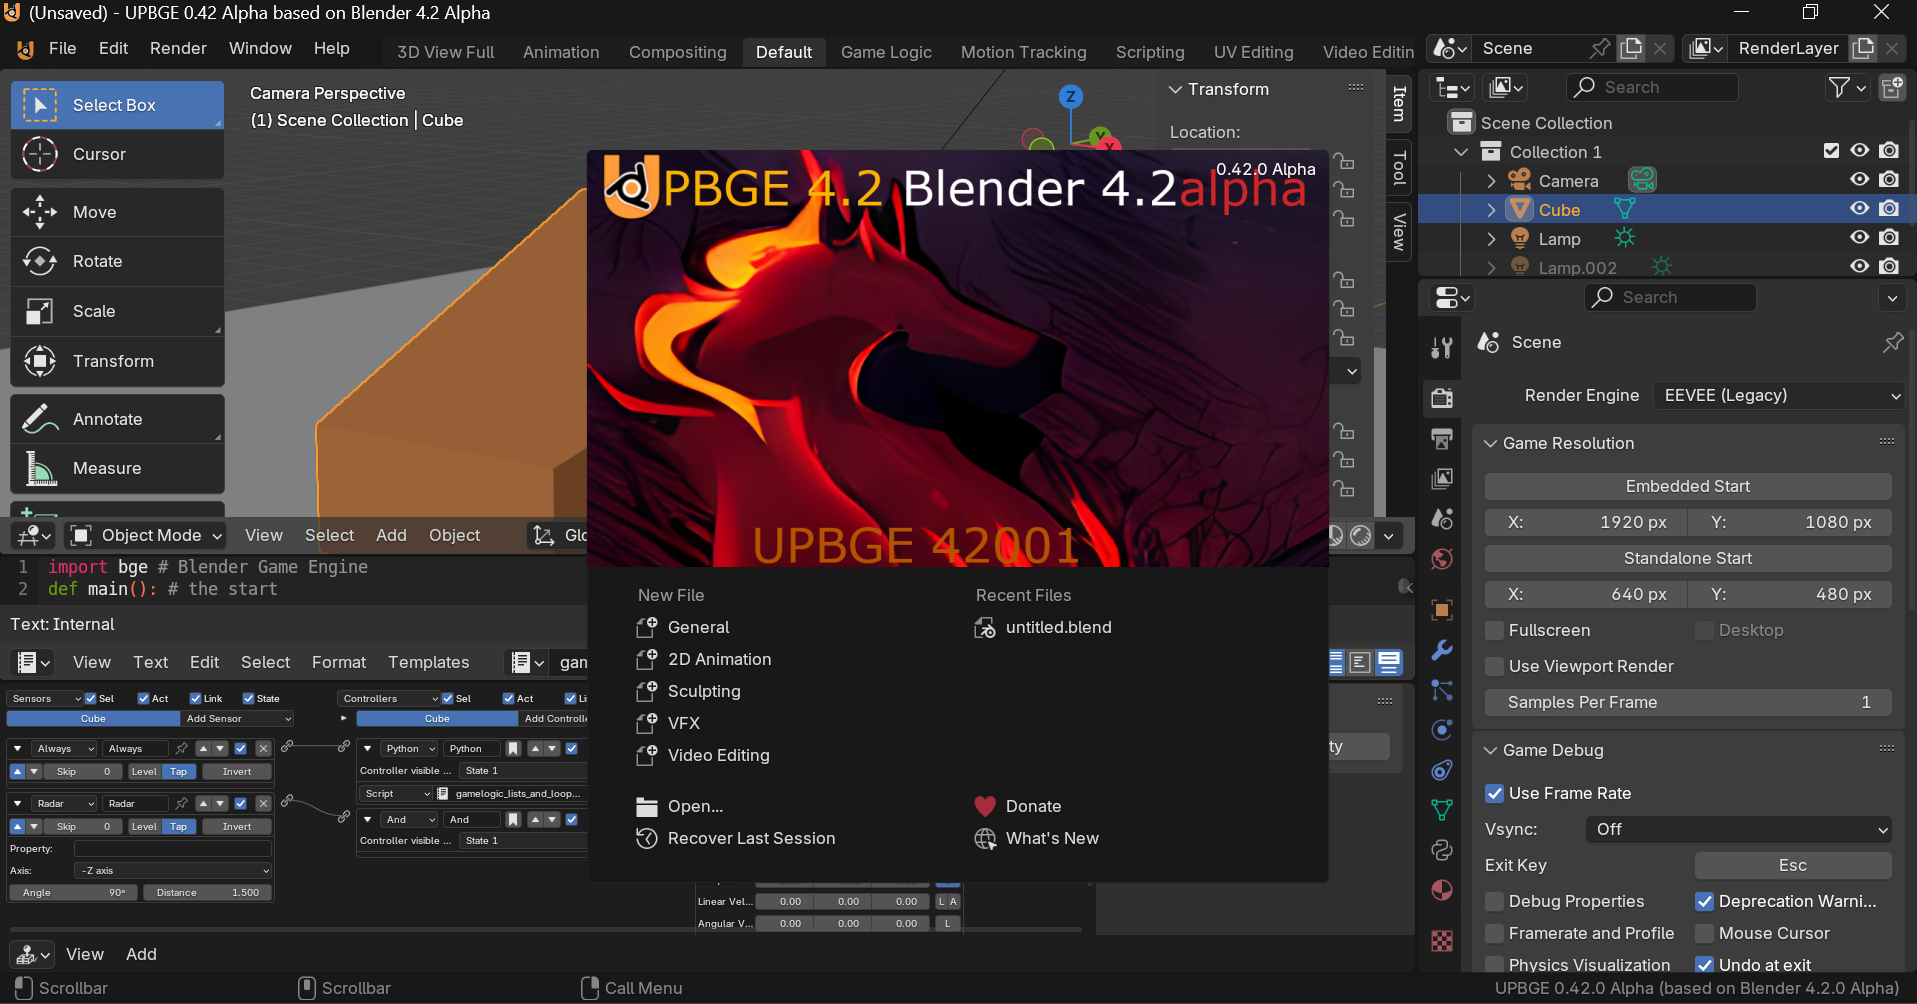1917x1004 pixels.
Task: Switch to the Game Logic workspace tab
Action: pyautogui.click(x=886, y=52)
